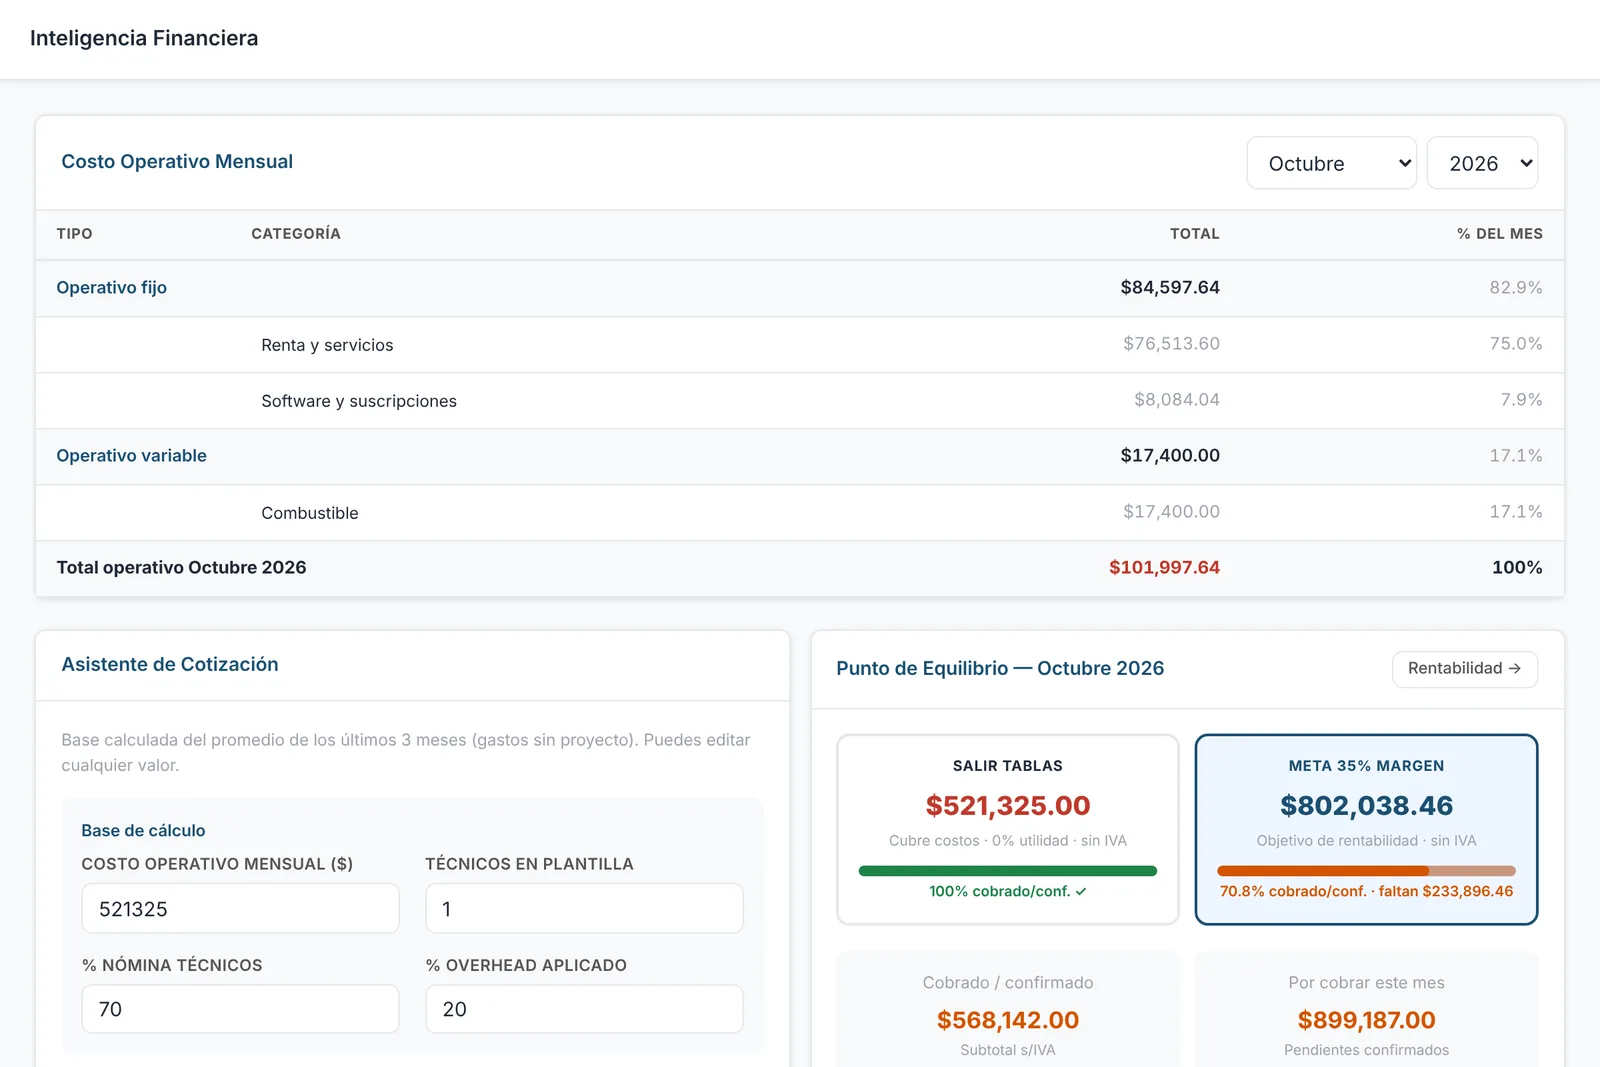The width and height of the screenshot is (1600, 1067).
Task: Click the Asistente de Cotización heading
Action: click(170, 665)
